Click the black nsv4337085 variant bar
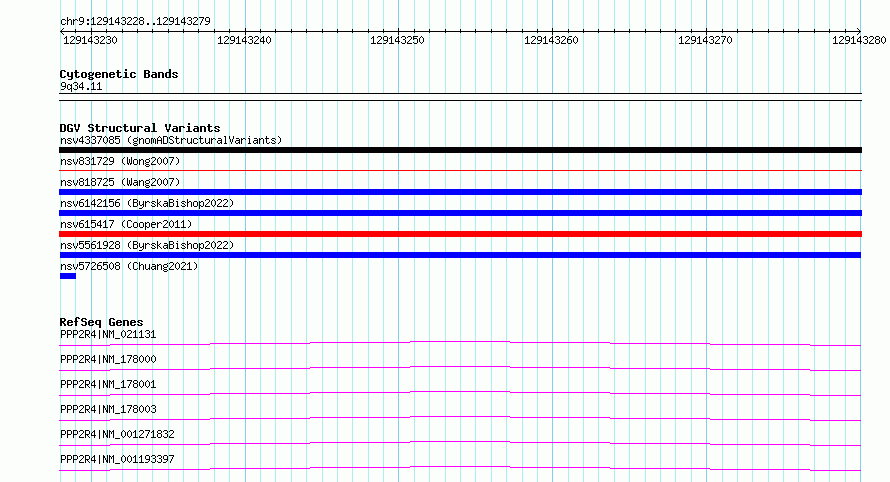This screenshot has height=482, width=890. point(460,150)
